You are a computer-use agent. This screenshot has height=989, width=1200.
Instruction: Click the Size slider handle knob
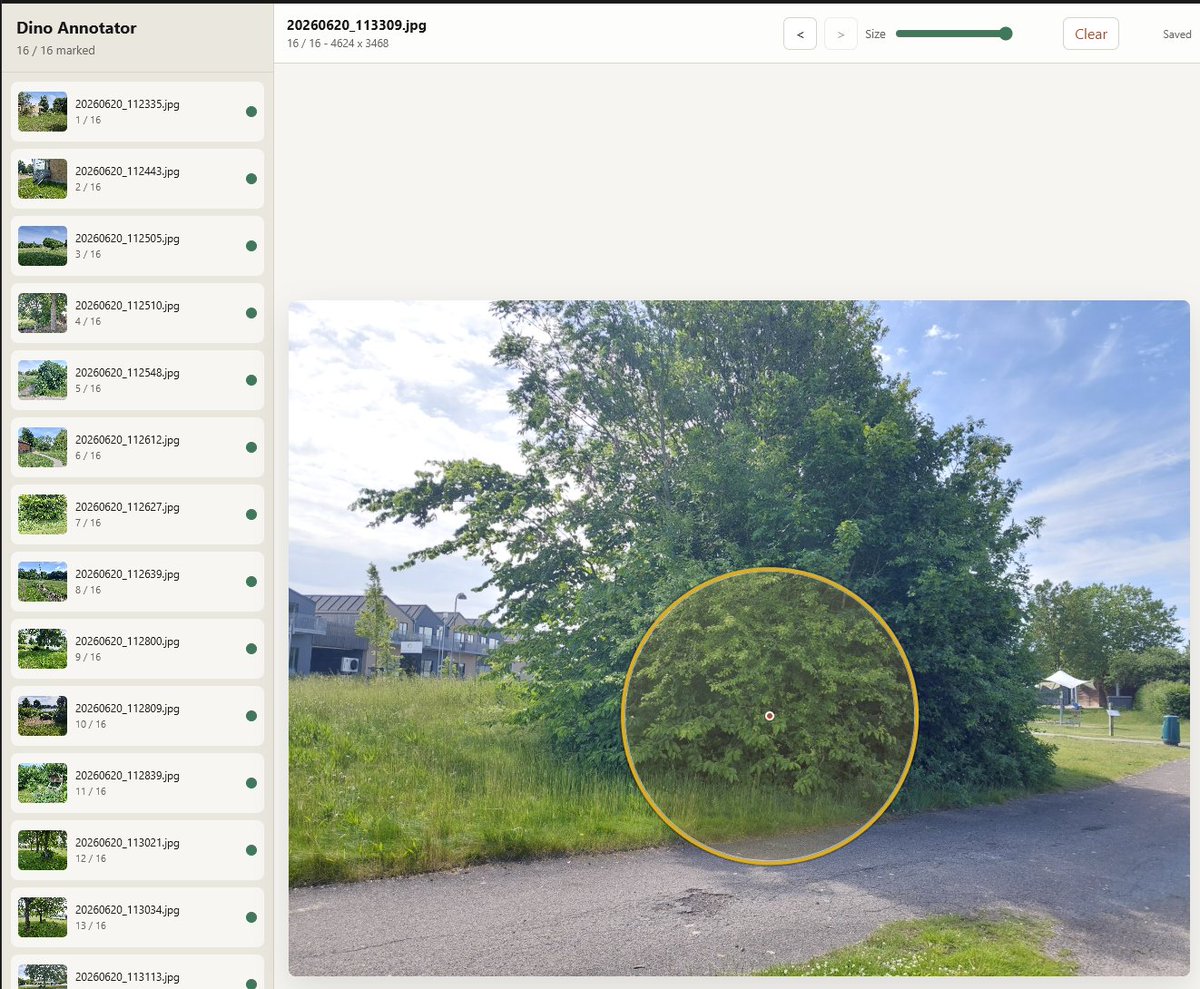tap(1006, 34)
